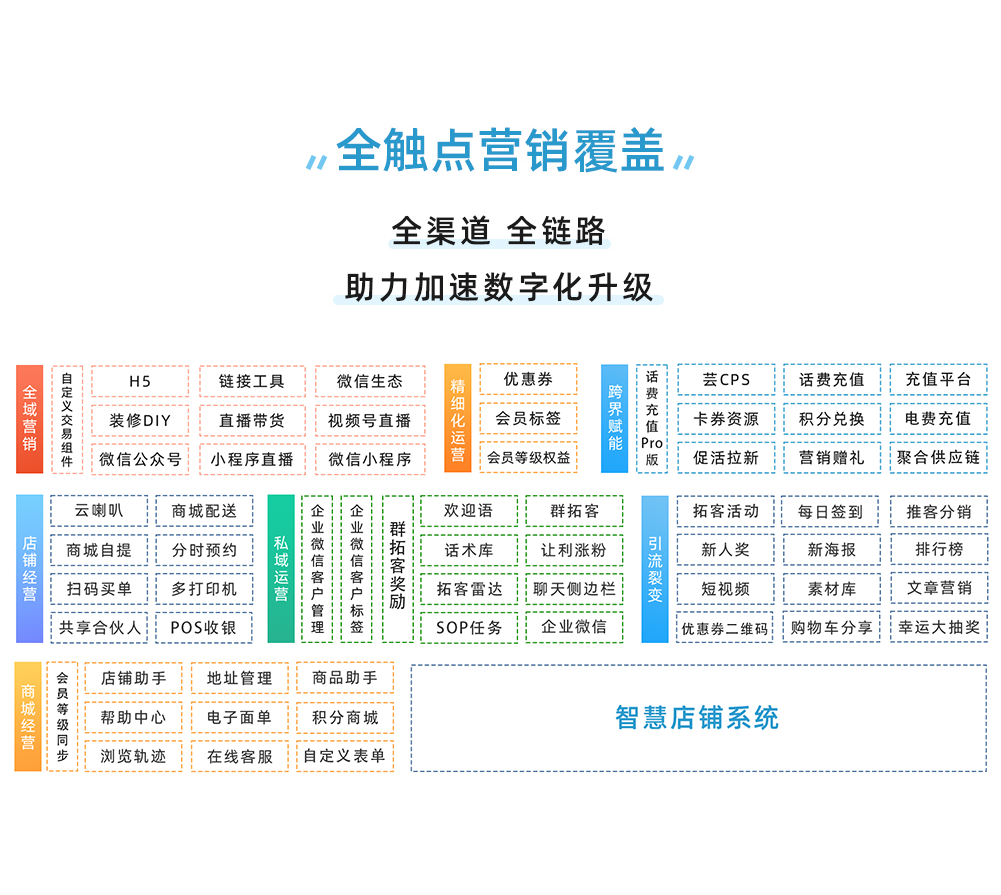Select the H5 box
This screenshot has height=895, width=1001.
pos(140,382)
